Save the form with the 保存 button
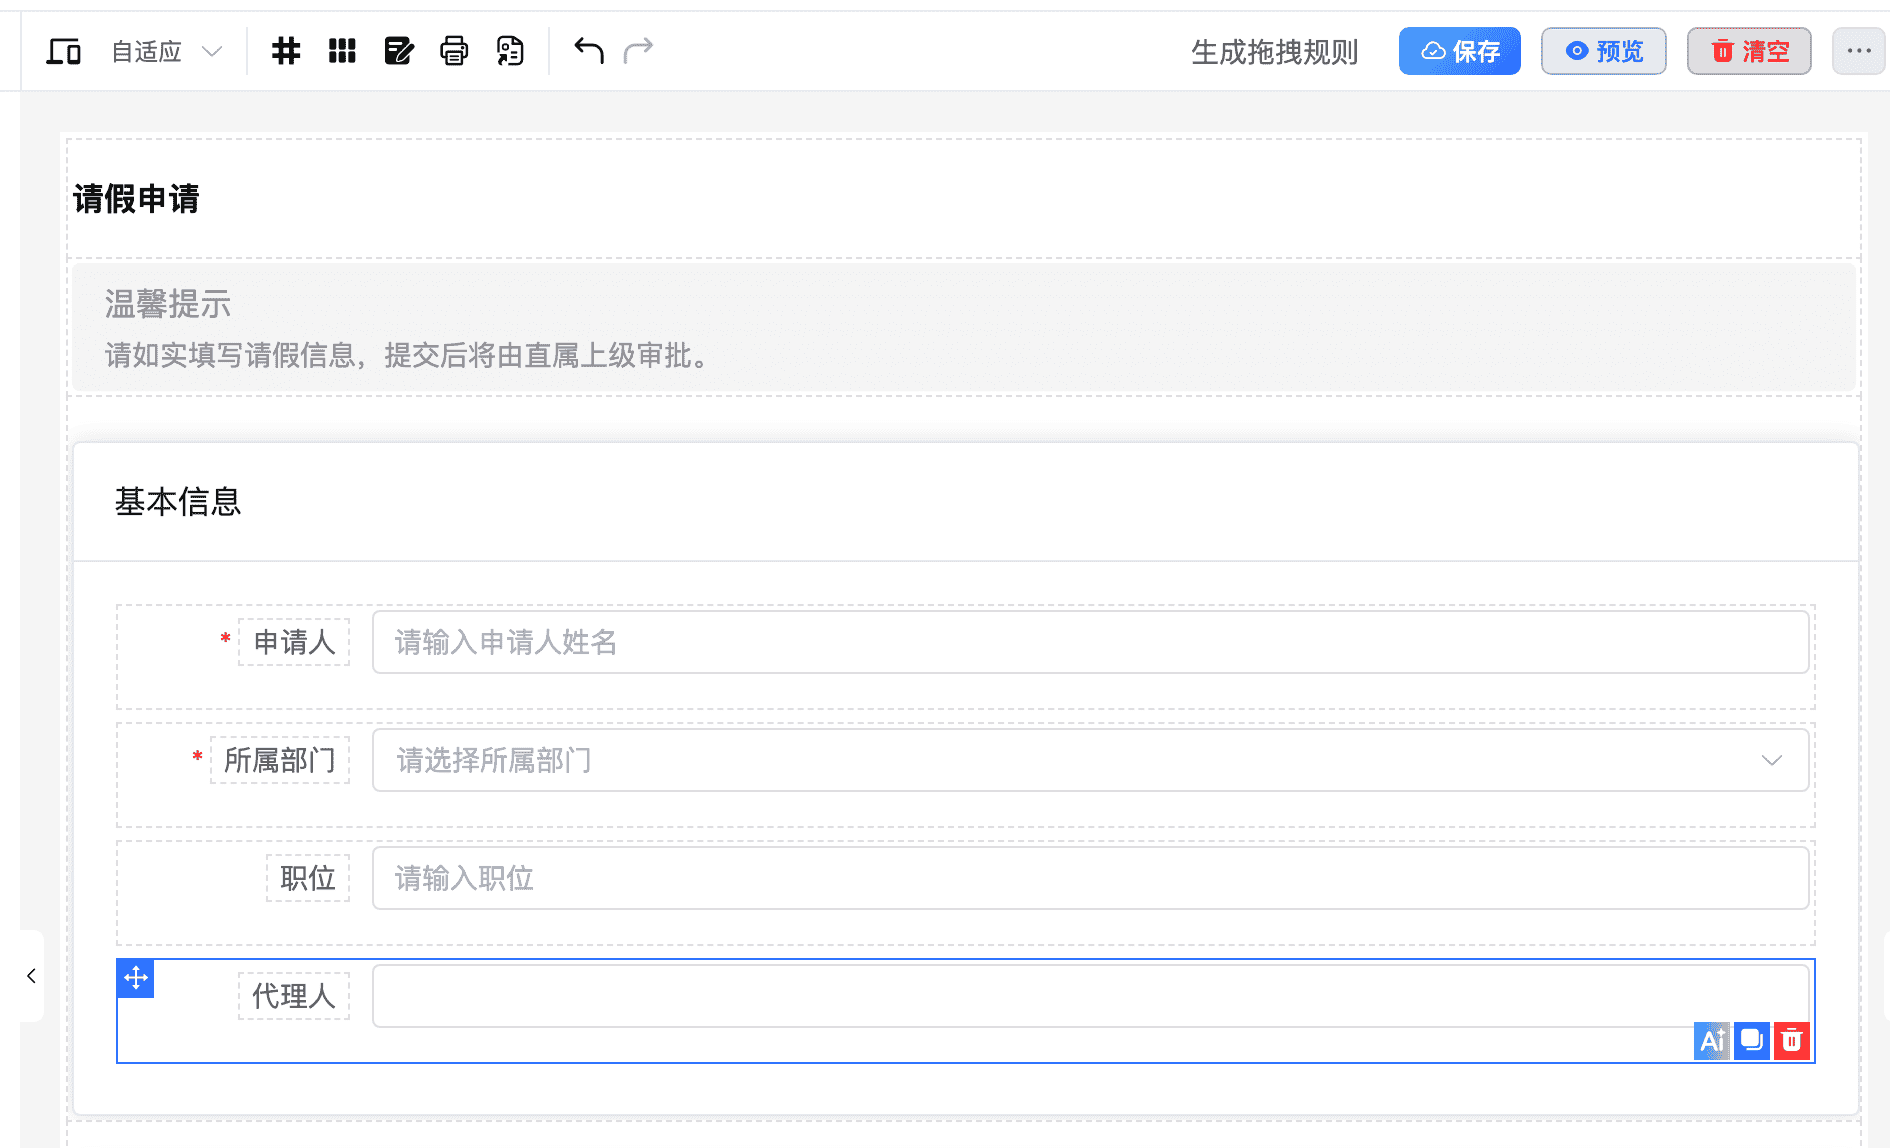This screenshot has width=1890, height=1148. click(1460, 51)
